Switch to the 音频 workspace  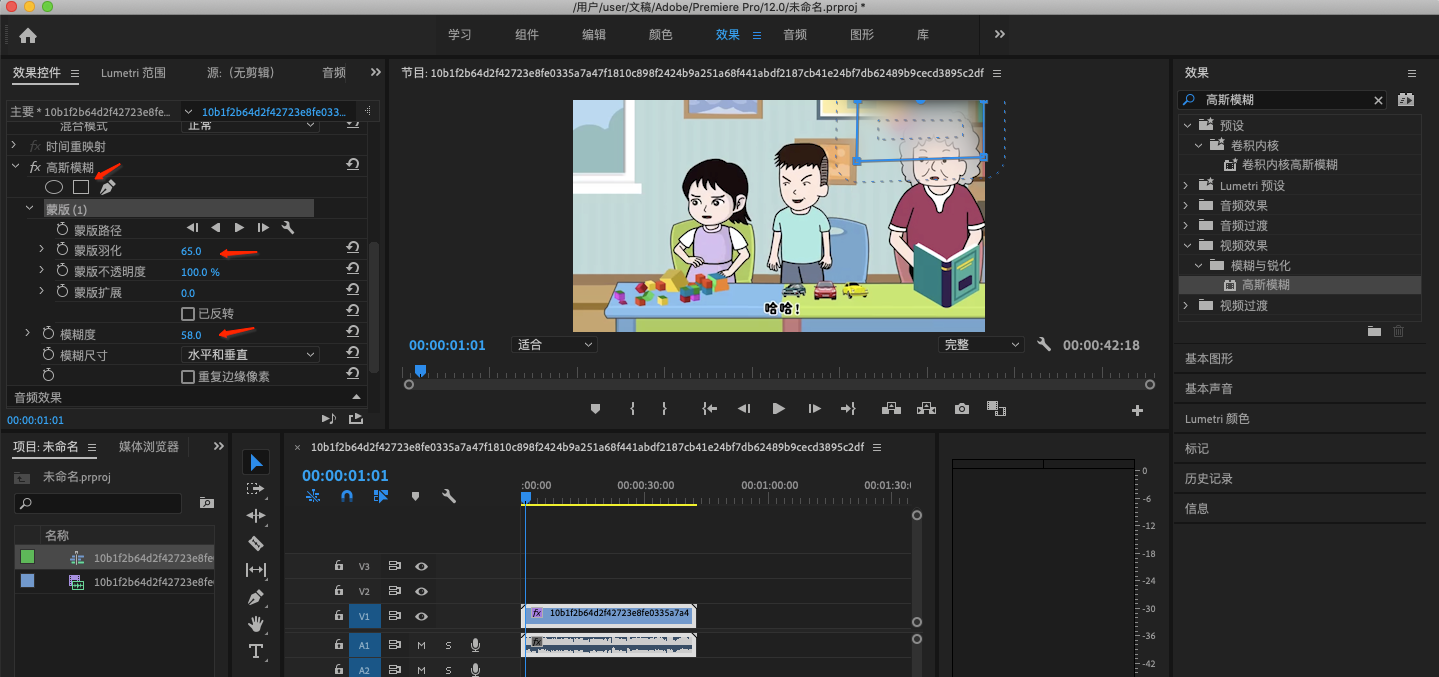coord(795,35)
